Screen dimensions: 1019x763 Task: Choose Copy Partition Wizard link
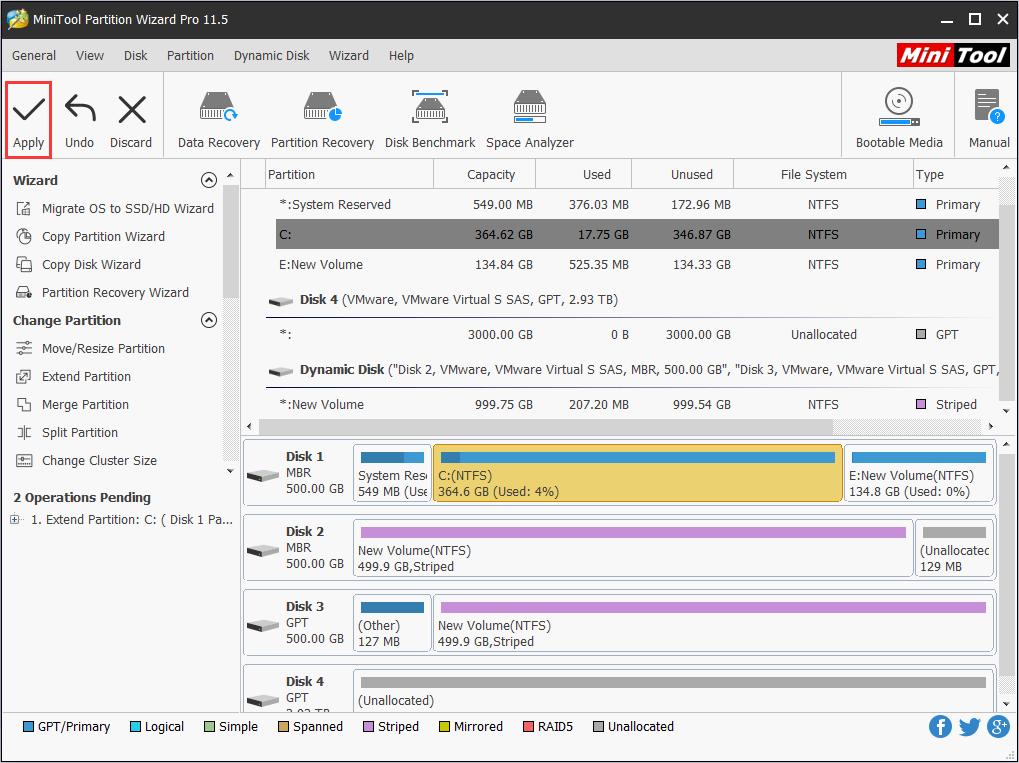coord(103,237)
